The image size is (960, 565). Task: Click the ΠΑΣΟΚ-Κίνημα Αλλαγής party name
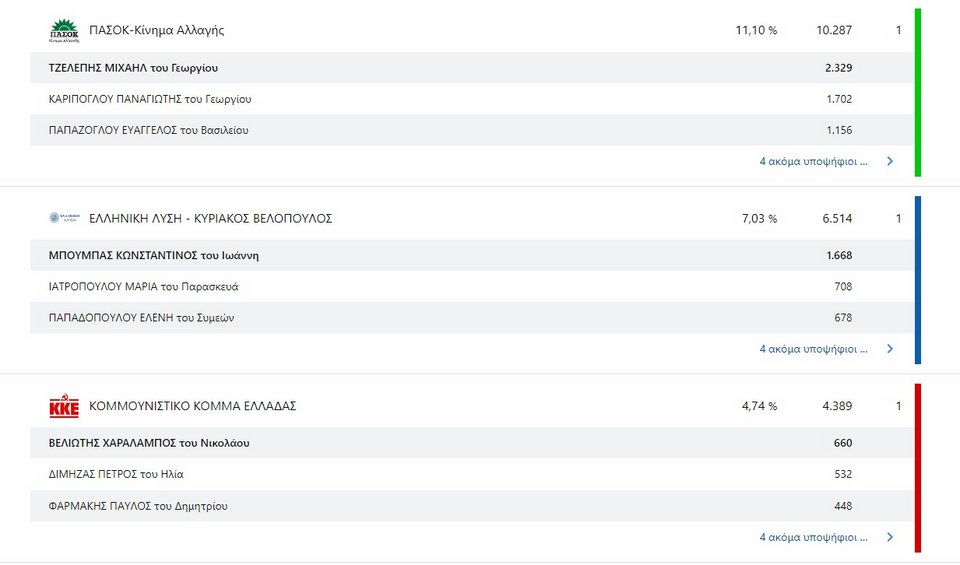click(157, 31)
